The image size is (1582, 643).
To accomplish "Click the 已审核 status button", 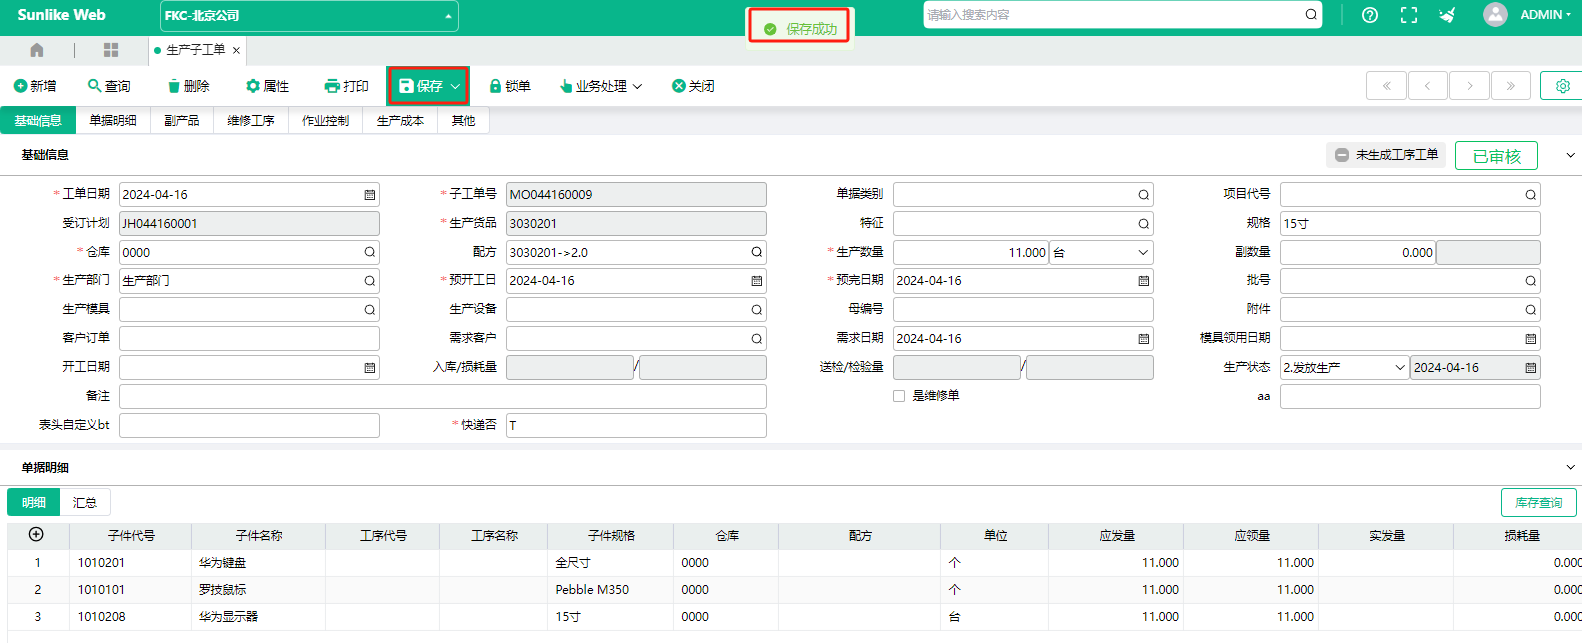I will click(1496, 156).
